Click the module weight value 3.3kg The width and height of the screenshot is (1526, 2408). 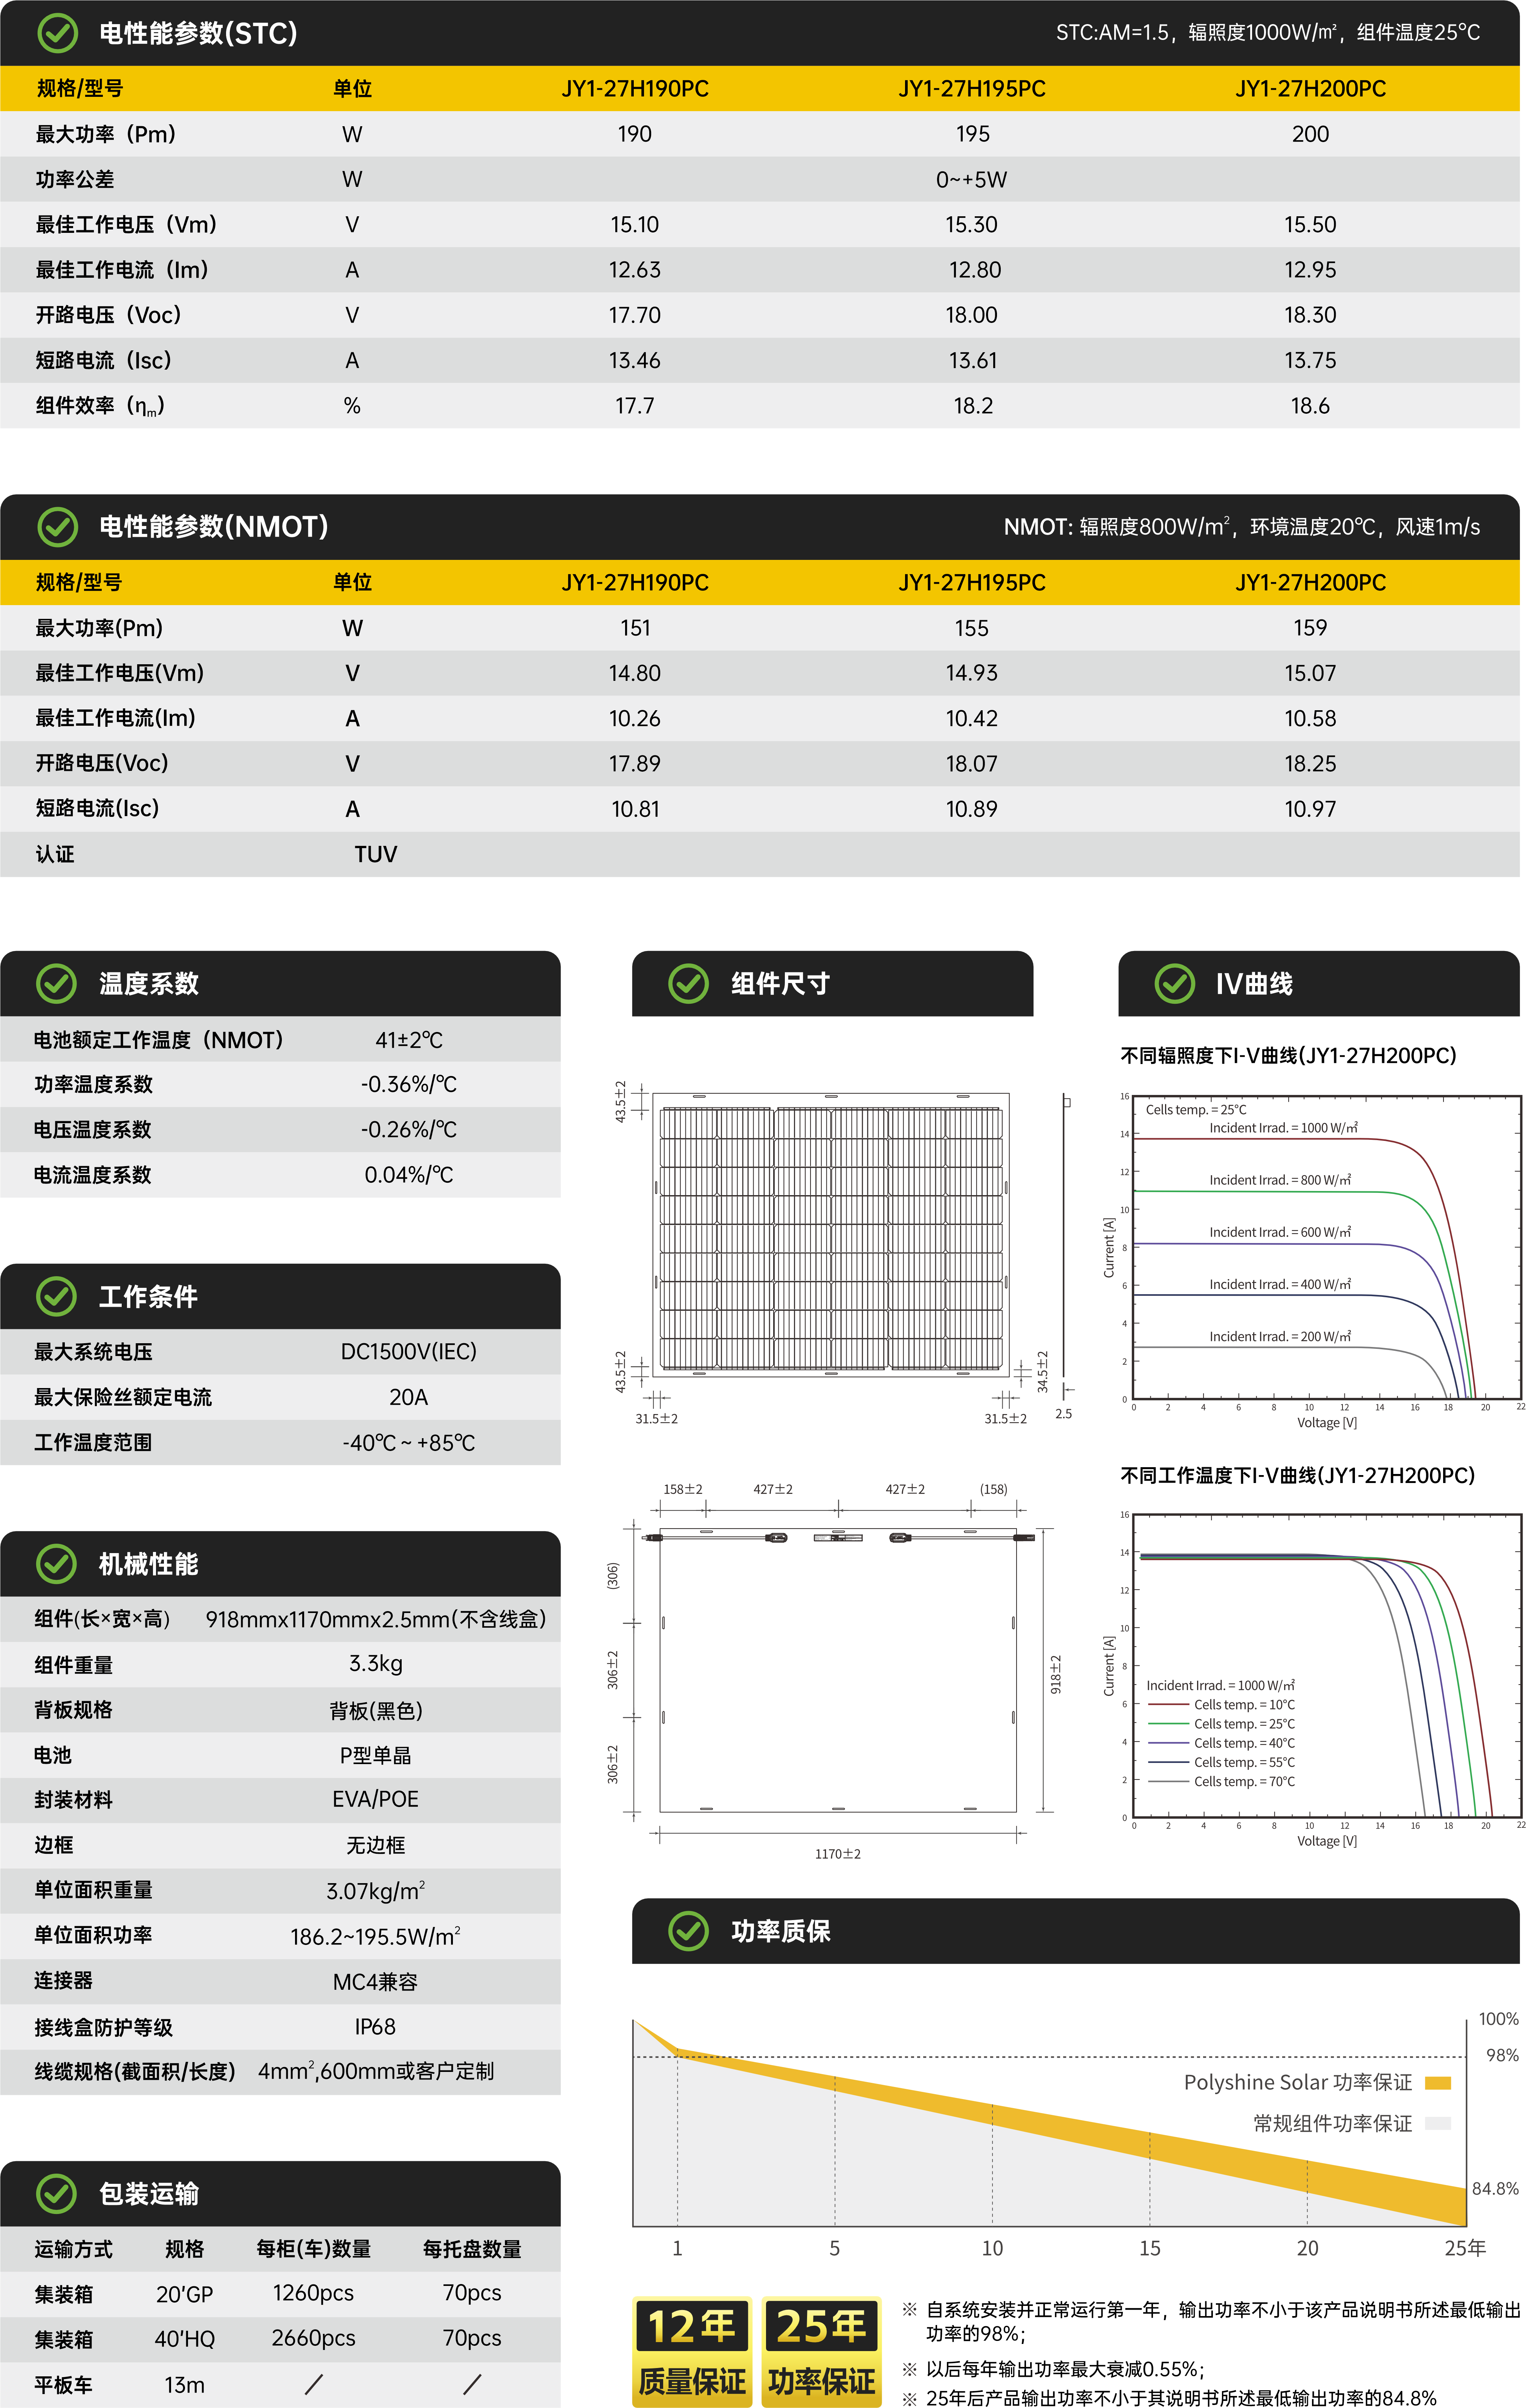coord(376,1664)
